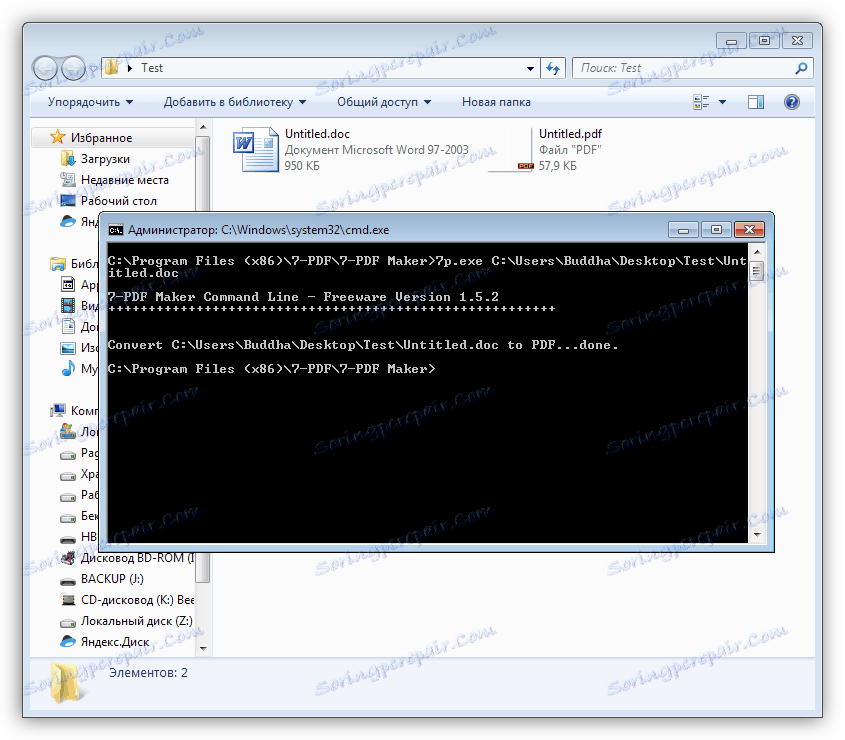Image resolution: width=845 pixels, height=740 pixels.
Task: Click the cmd window scroll-up arrow
Action: 757,252
